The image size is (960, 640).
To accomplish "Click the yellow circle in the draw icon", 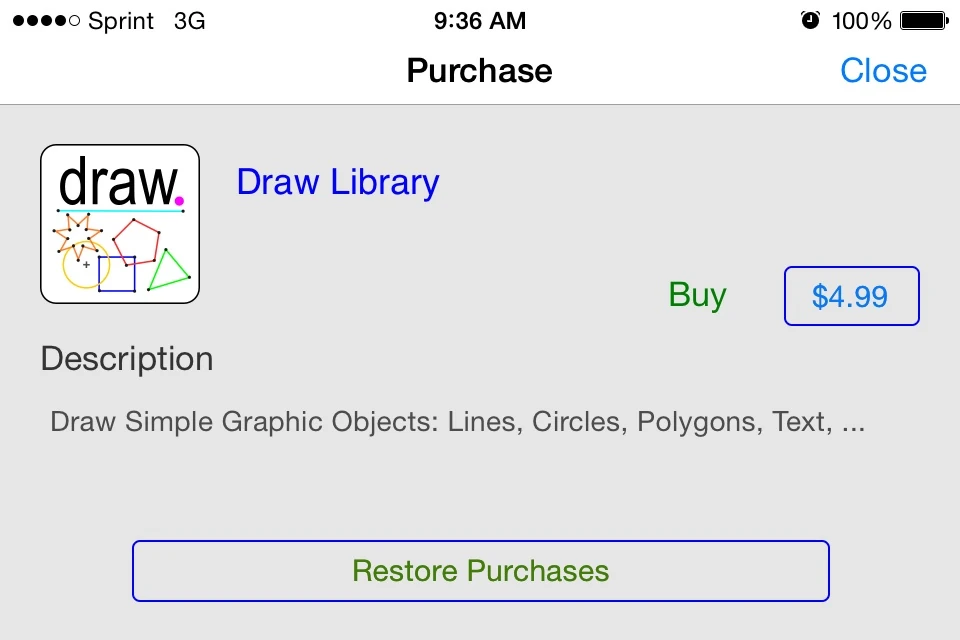I will (84, 266).
